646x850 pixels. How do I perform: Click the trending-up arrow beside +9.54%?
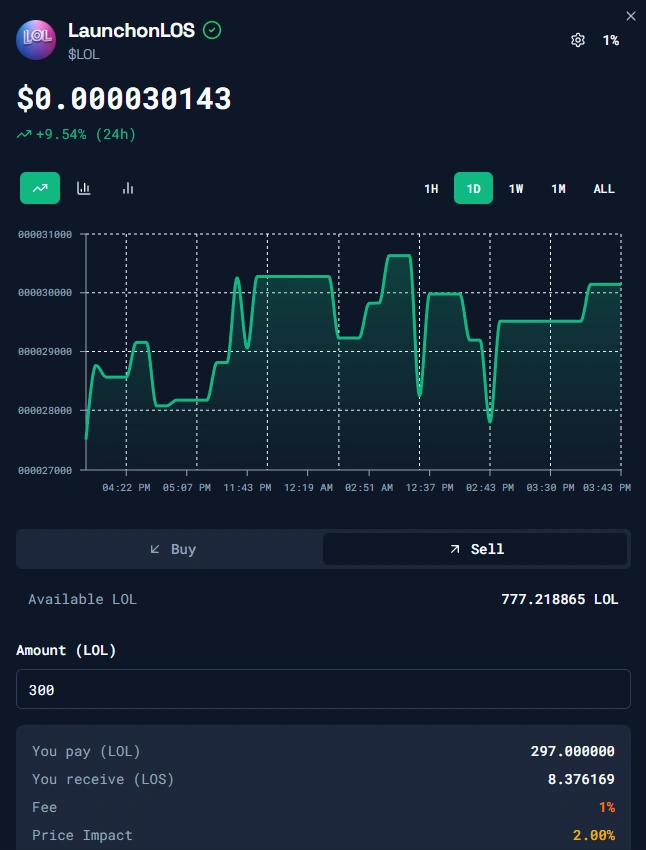[24, 134]
